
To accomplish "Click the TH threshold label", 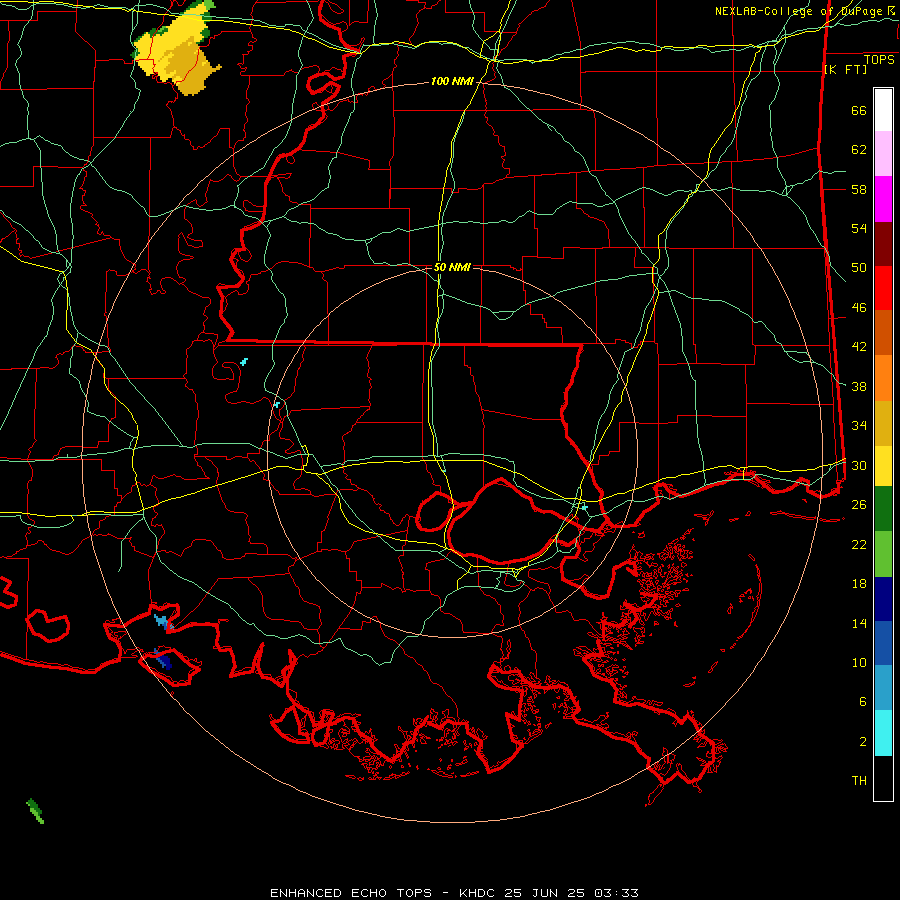I will click(859, 780).
